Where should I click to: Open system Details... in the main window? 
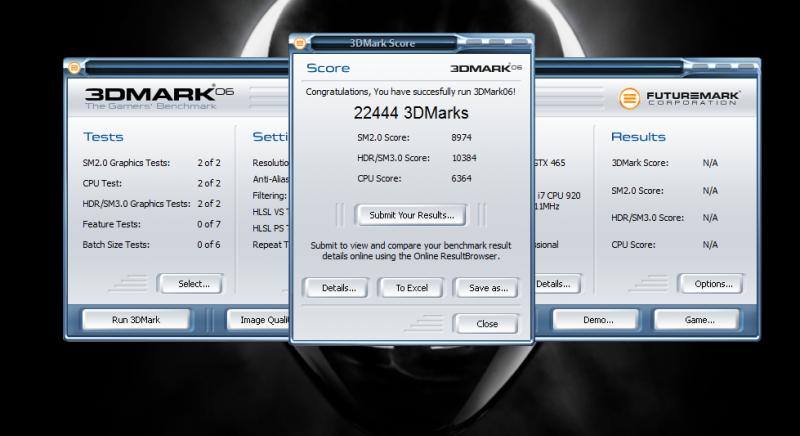556,284
